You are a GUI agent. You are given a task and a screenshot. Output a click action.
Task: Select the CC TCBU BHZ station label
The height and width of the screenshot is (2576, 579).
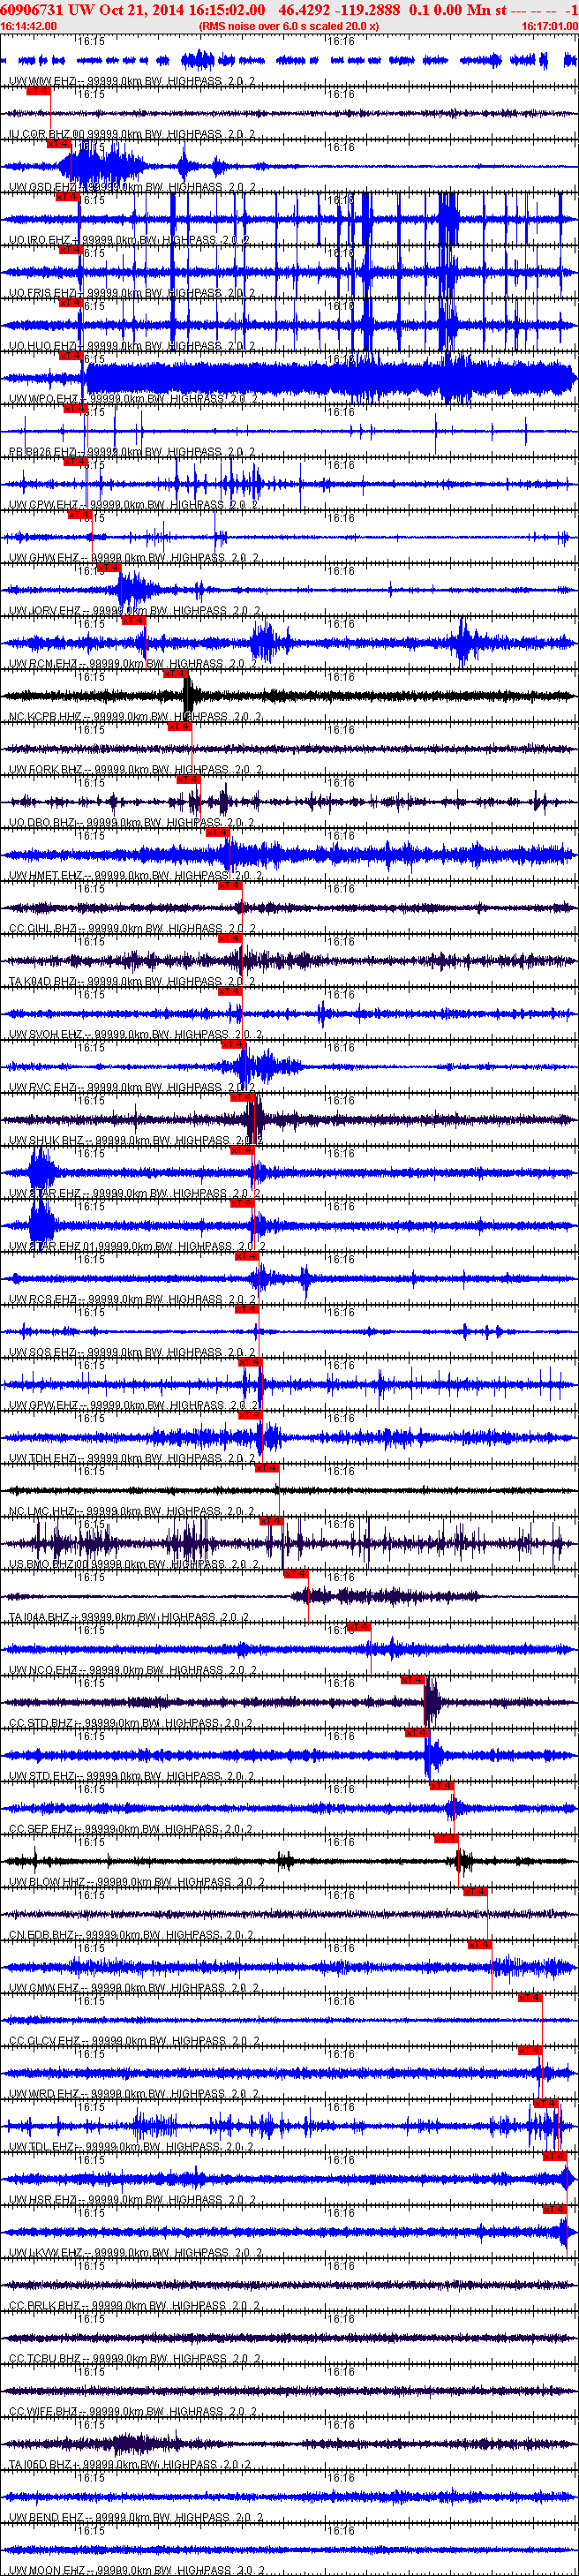coord(134,2360)
